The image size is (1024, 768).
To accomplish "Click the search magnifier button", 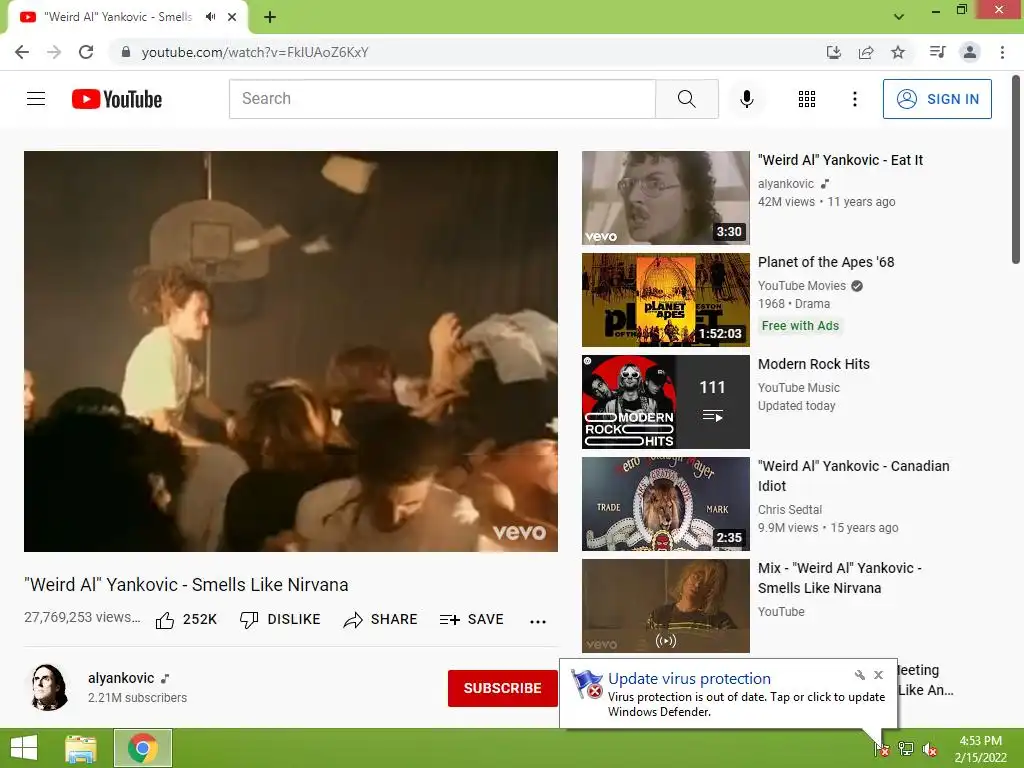I will pyautogui.click(x=686, y=99).
